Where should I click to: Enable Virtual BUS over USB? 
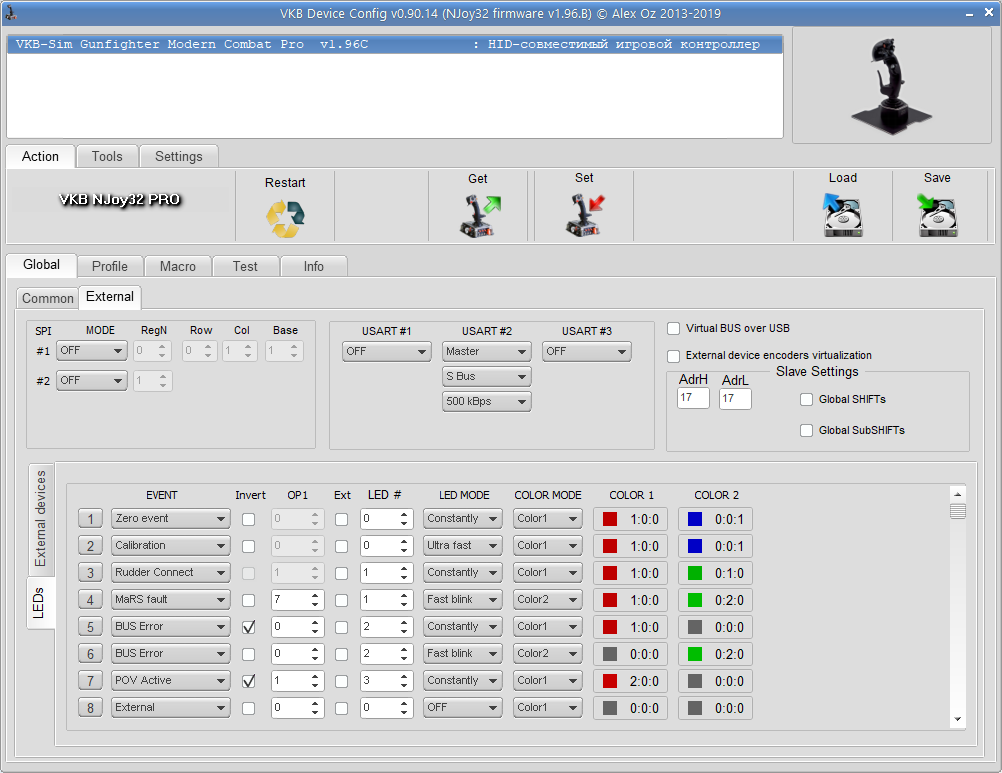(674, 328)
